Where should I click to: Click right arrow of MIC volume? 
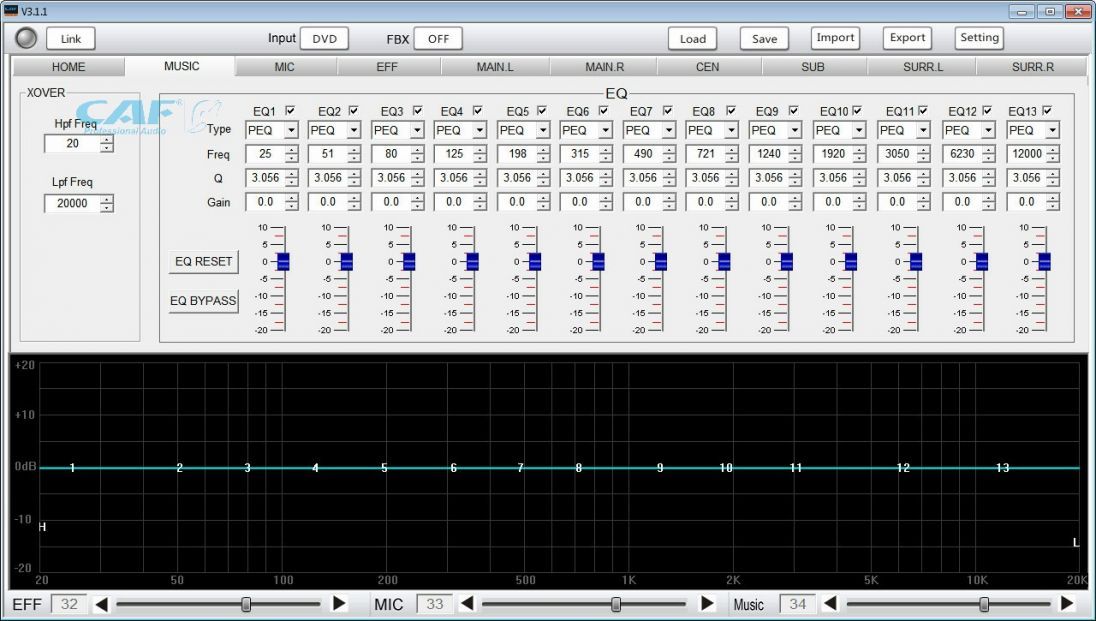coord(707,604)
